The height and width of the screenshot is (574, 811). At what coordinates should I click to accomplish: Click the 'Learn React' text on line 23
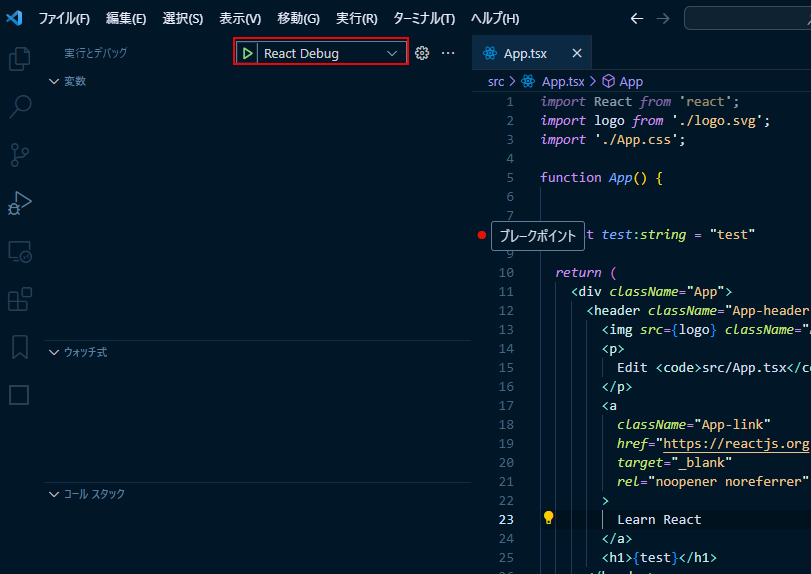[x=659, y=520]
